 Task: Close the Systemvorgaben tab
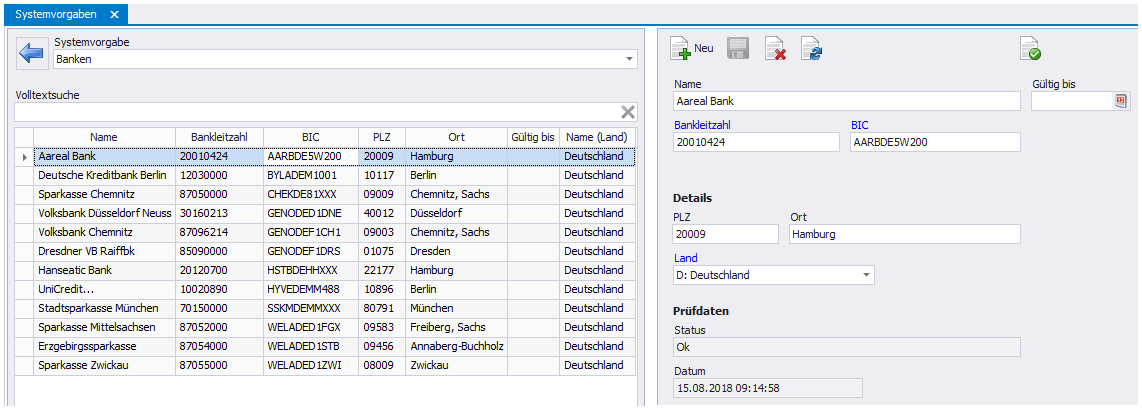[x=114, y=15]
